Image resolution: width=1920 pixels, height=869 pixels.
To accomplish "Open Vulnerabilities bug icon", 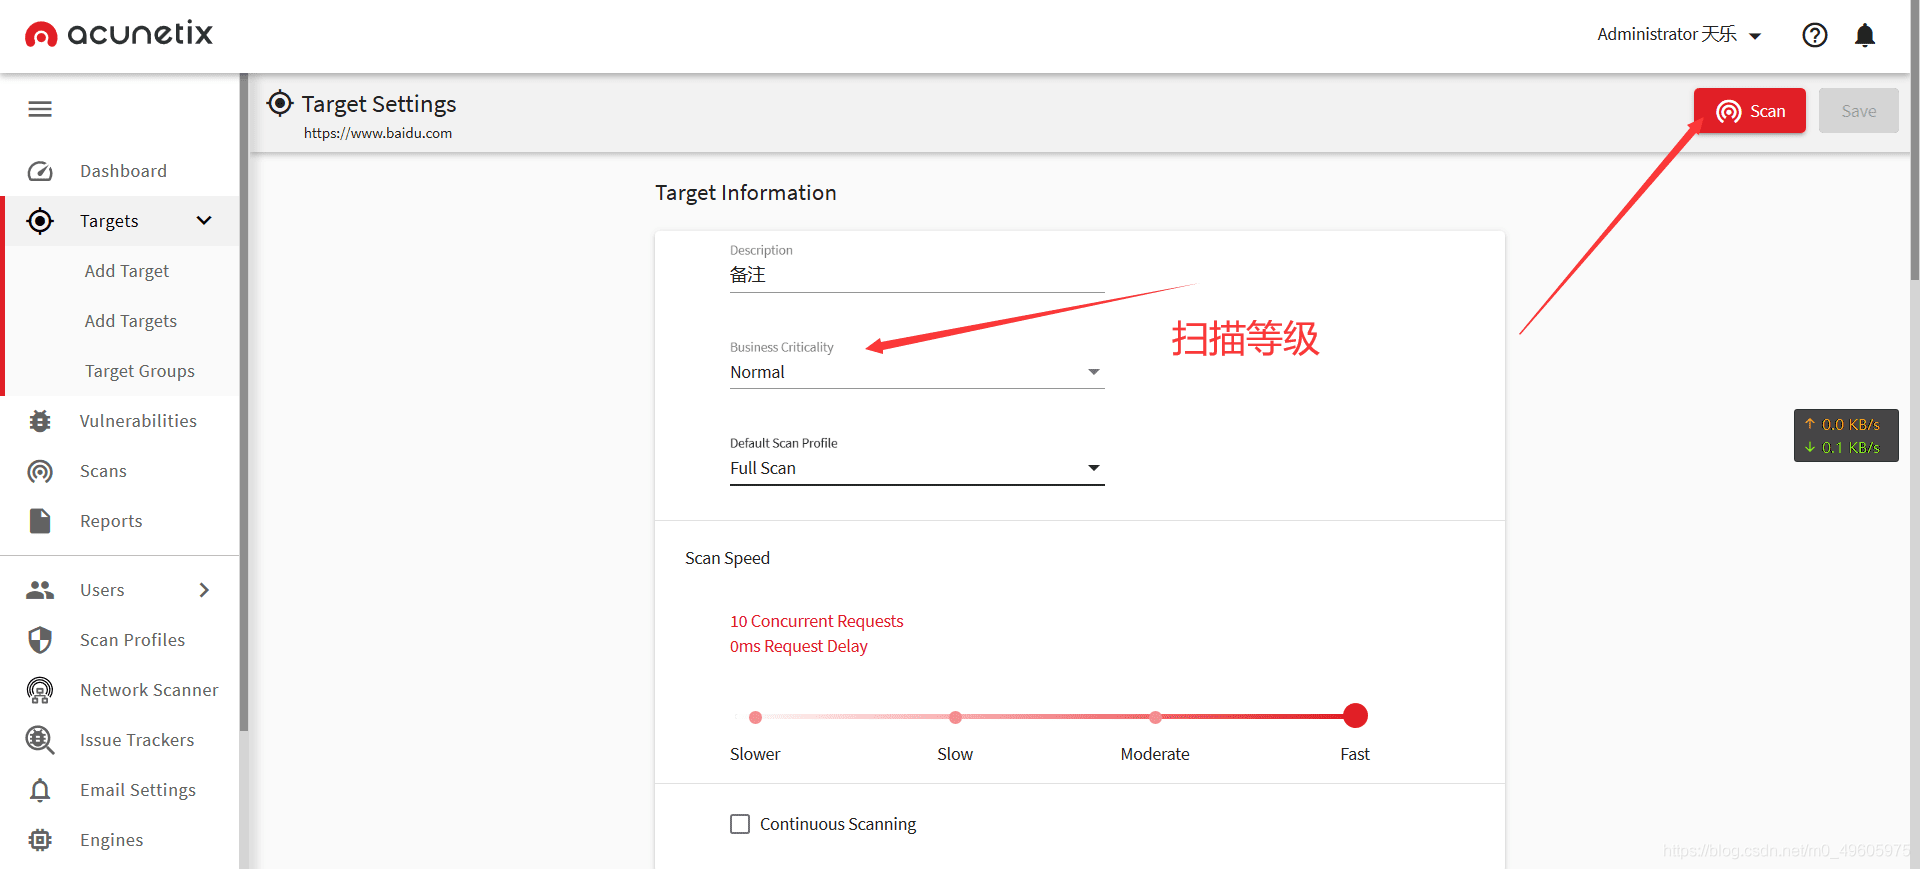I will coord(40,421).
